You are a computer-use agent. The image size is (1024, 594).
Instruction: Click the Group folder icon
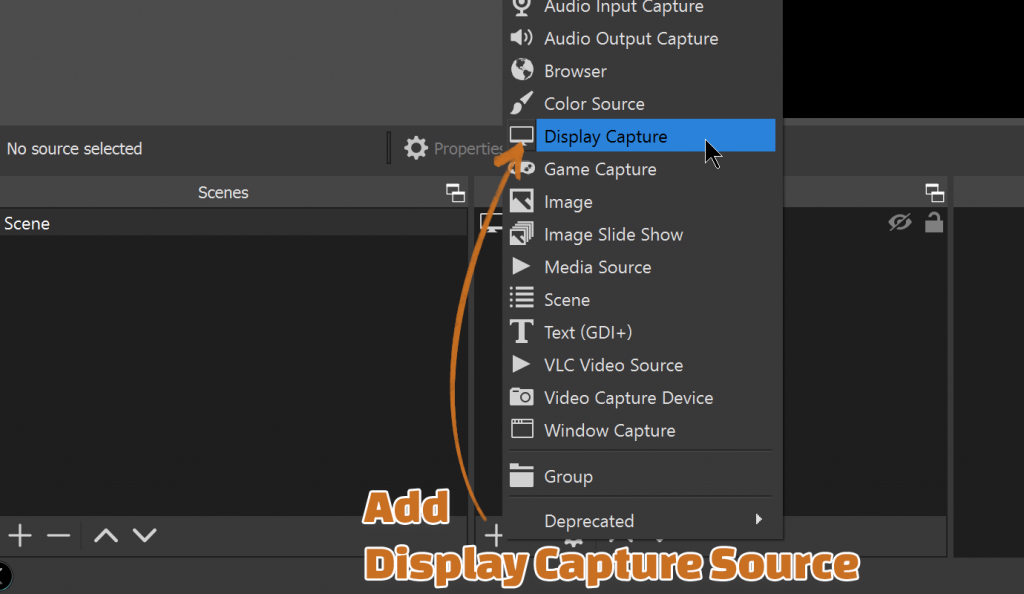click(521, 476)
